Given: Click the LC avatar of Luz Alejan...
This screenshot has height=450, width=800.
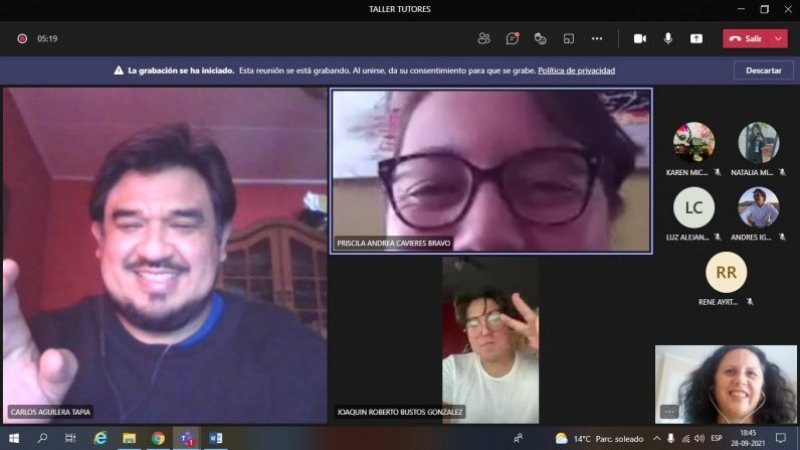Looking at the screenshot, I should pyautogui.click(x=693, y=208).
